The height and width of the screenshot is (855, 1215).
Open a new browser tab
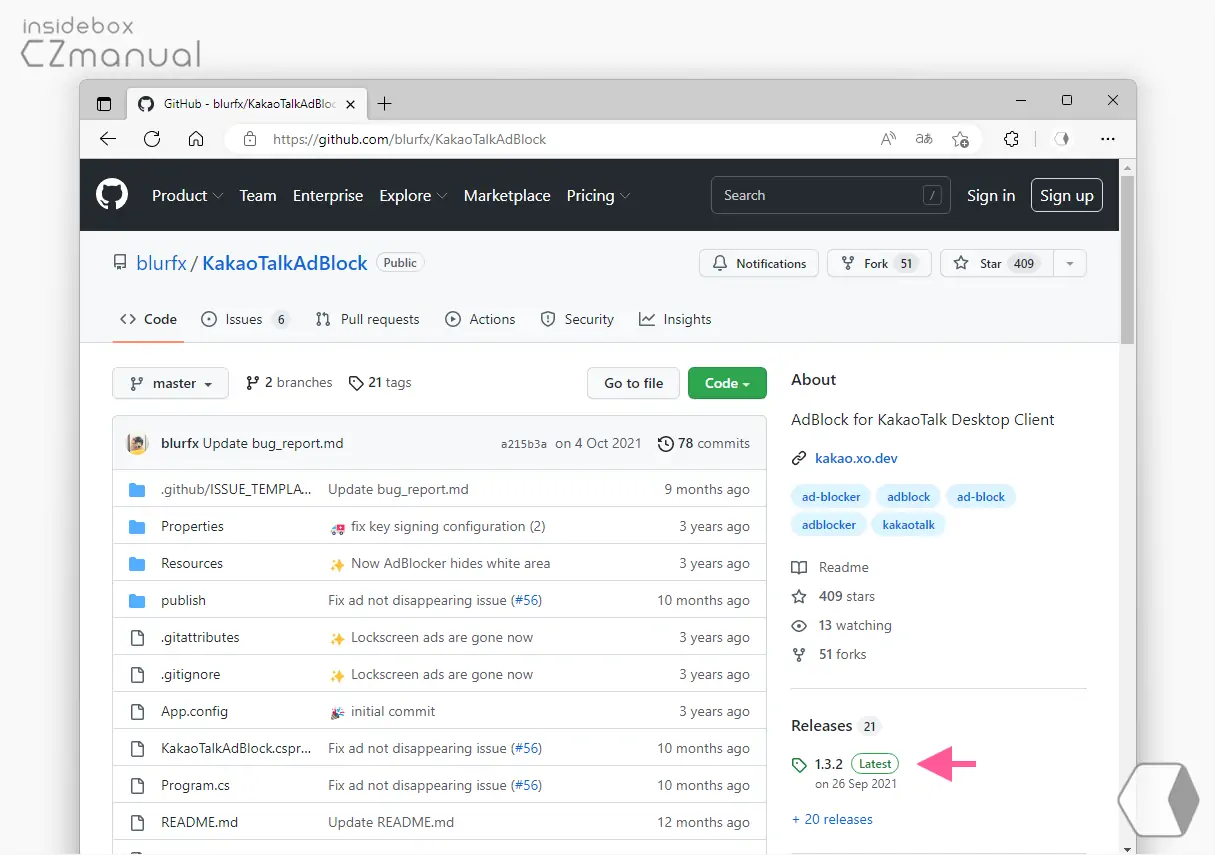tap(384, 104)
